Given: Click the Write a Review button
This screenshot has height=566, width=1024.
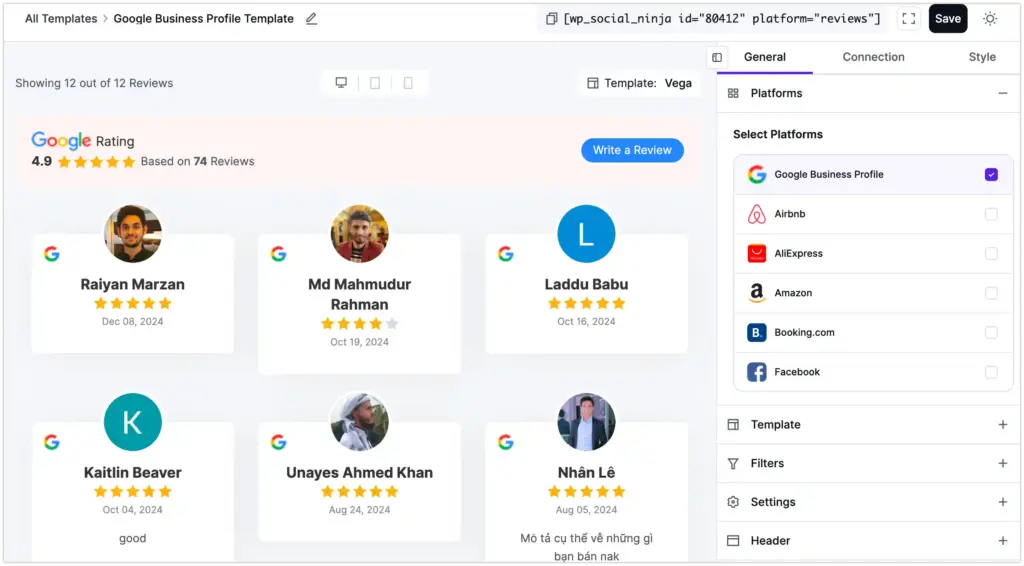Looking at the screenshot, I should point(632,150).
